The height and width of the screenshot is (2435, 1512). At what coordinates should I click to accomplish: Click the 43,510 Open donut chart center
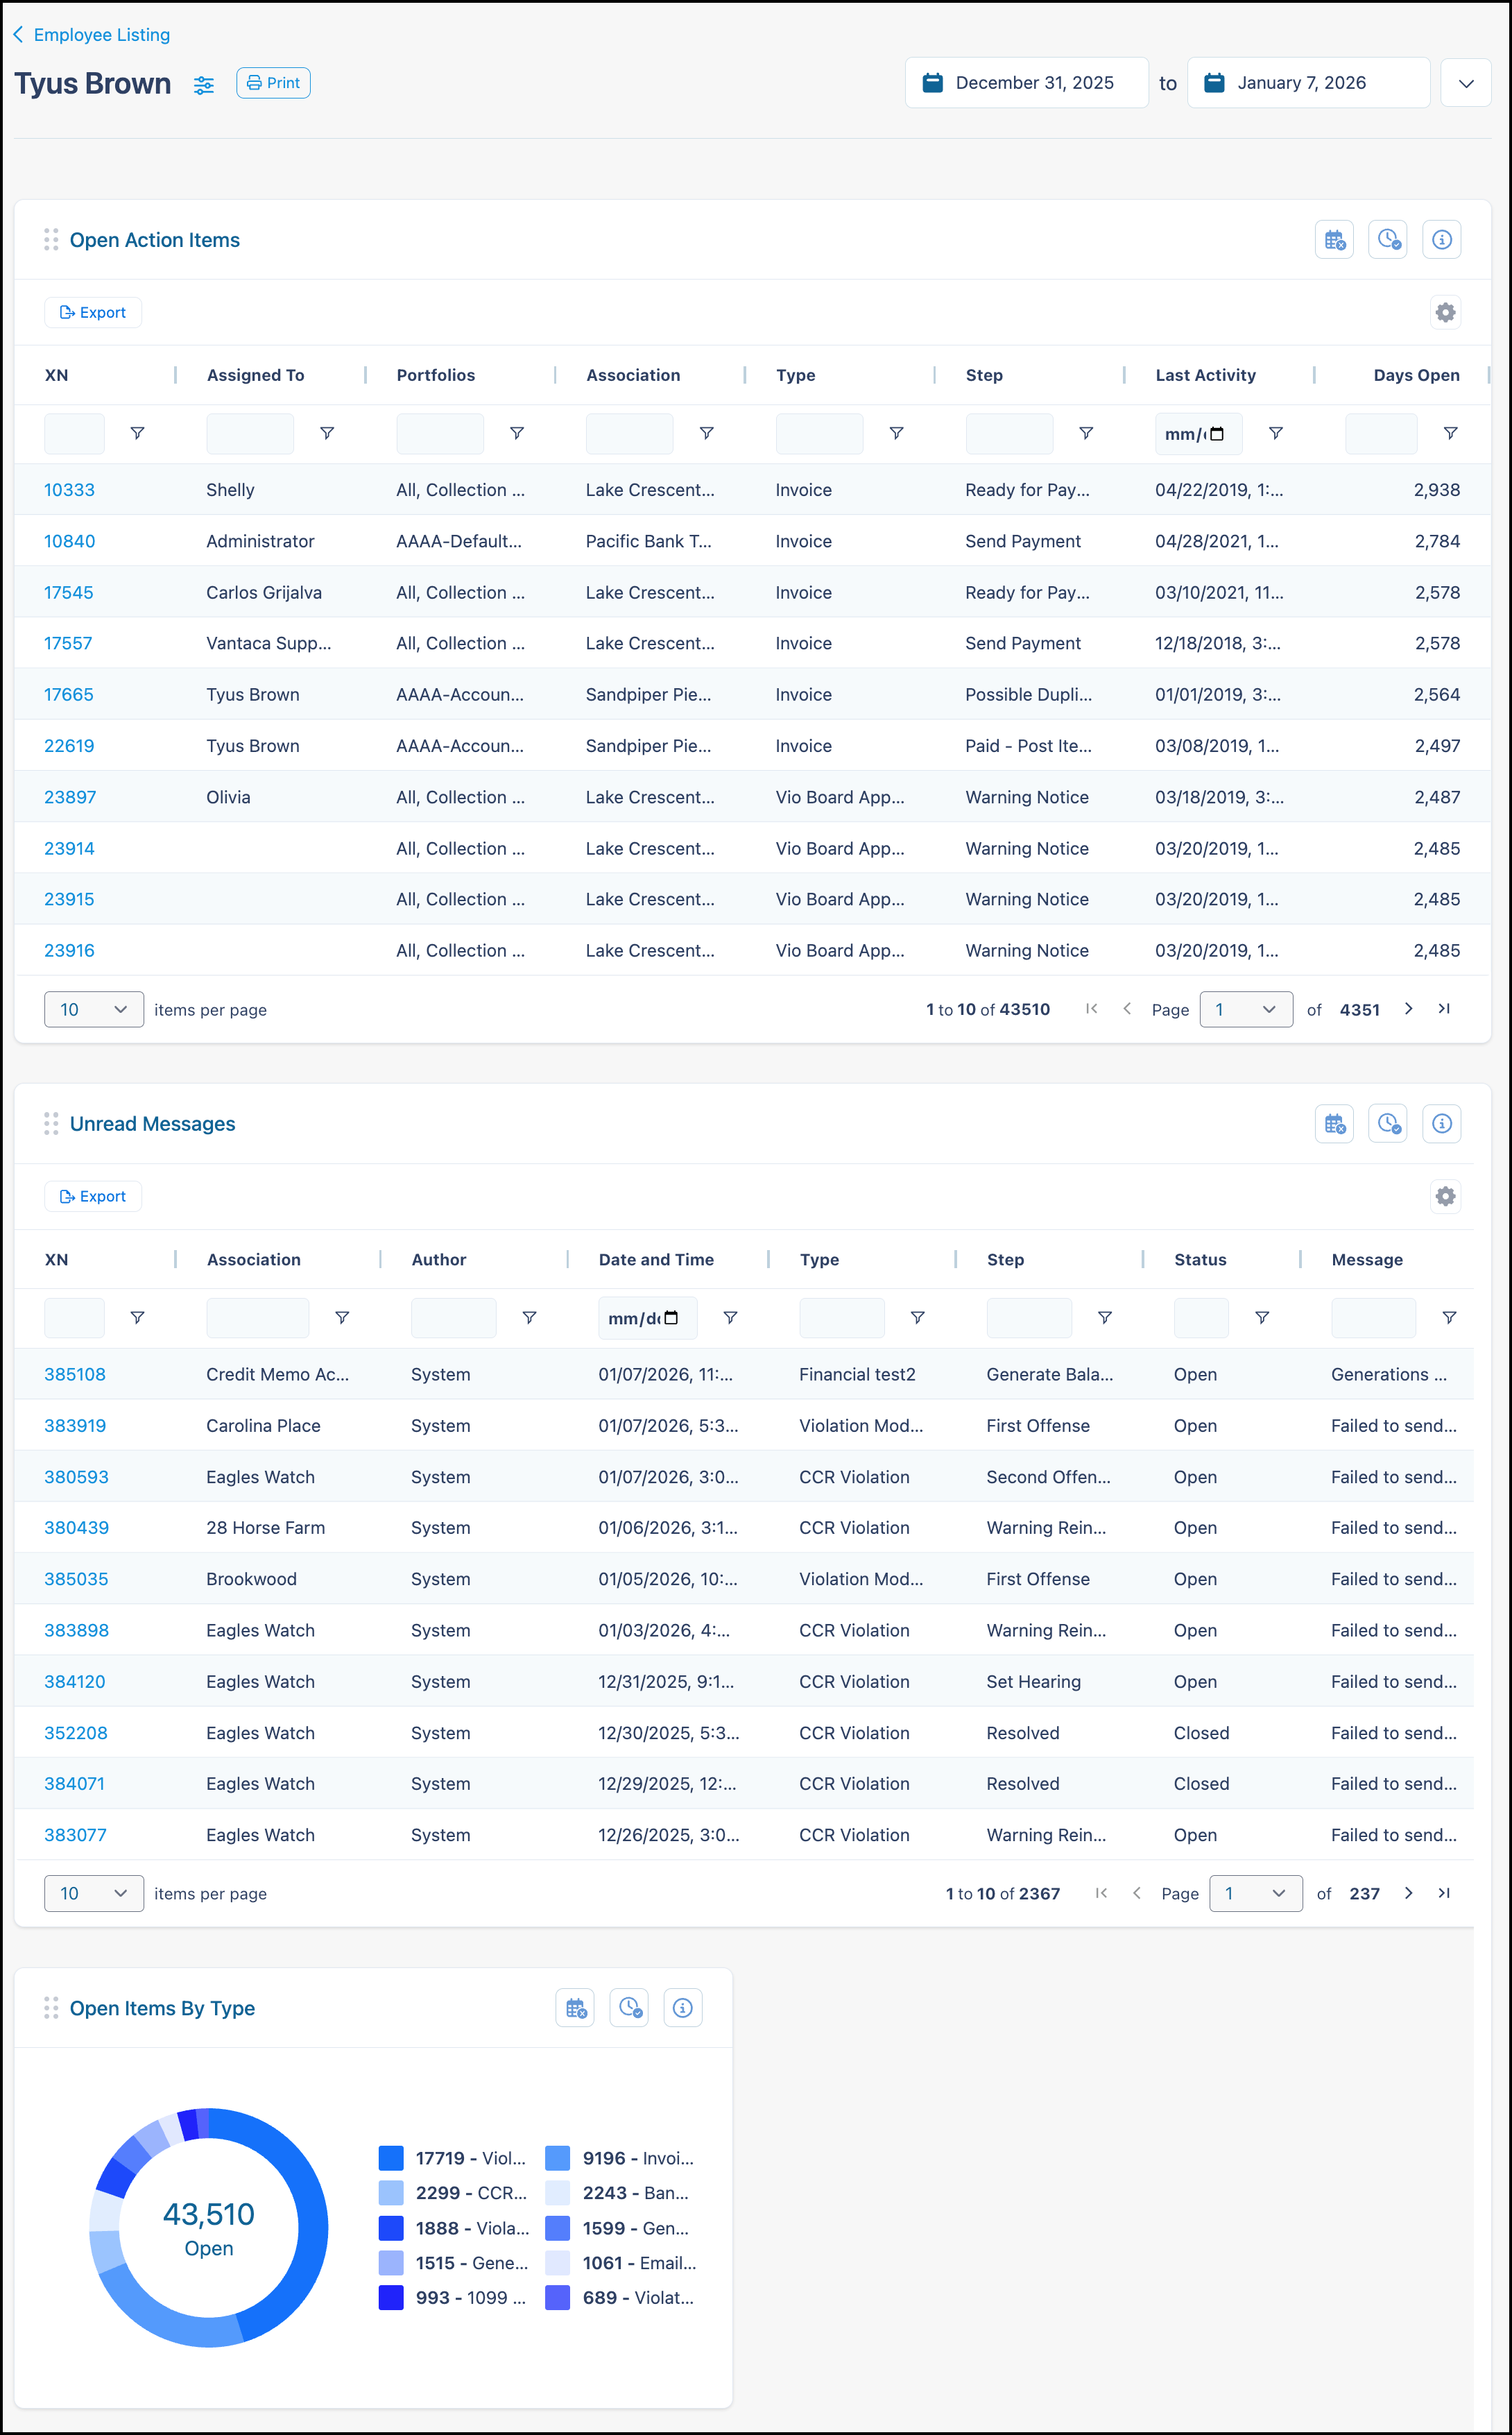click(x=209, y=2229)
